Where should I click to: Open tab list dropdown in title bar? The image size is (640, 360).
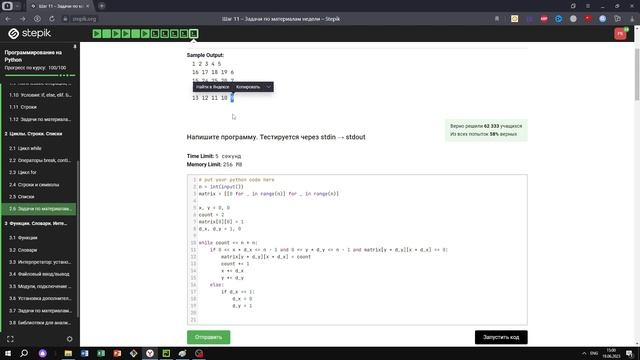pyautogui.click(x=17, y=6)
